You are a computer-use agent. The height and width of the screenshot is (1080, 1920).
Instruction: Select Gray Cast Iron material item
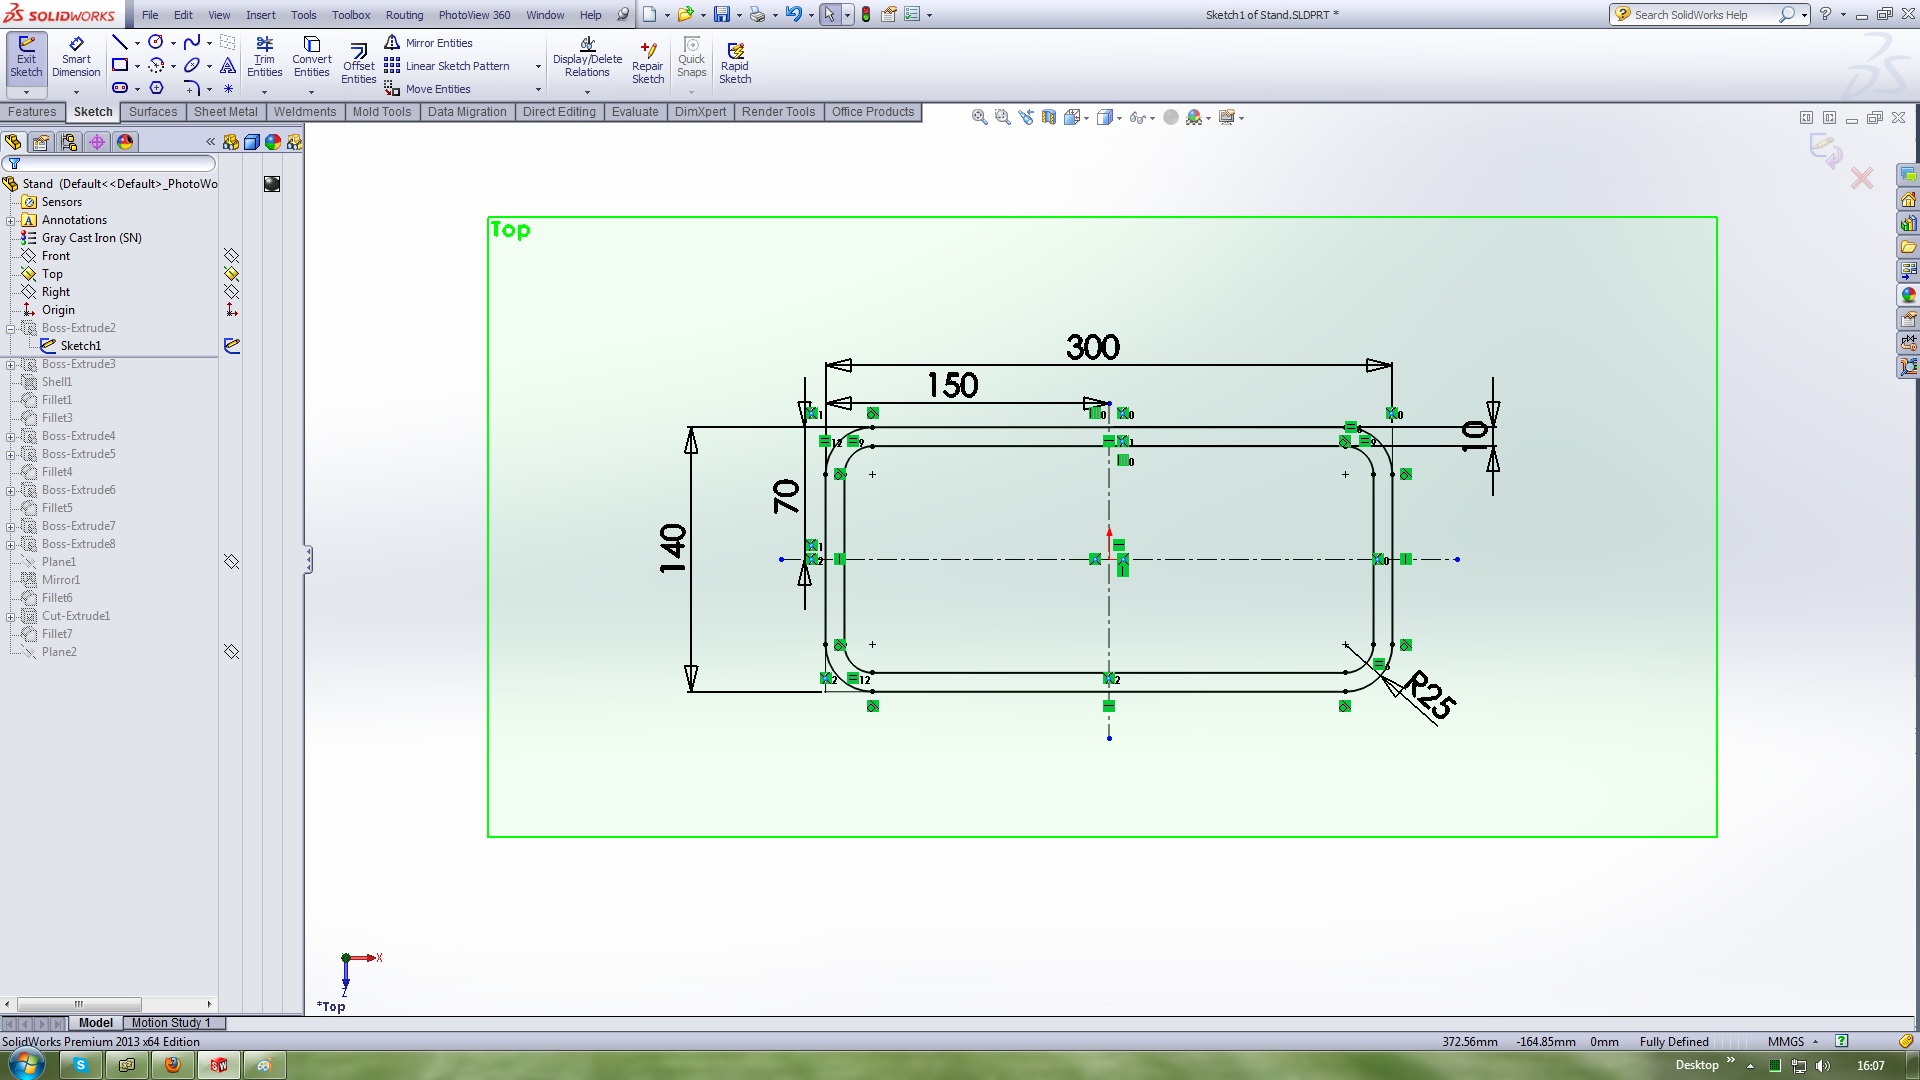(x=91, y=238)
